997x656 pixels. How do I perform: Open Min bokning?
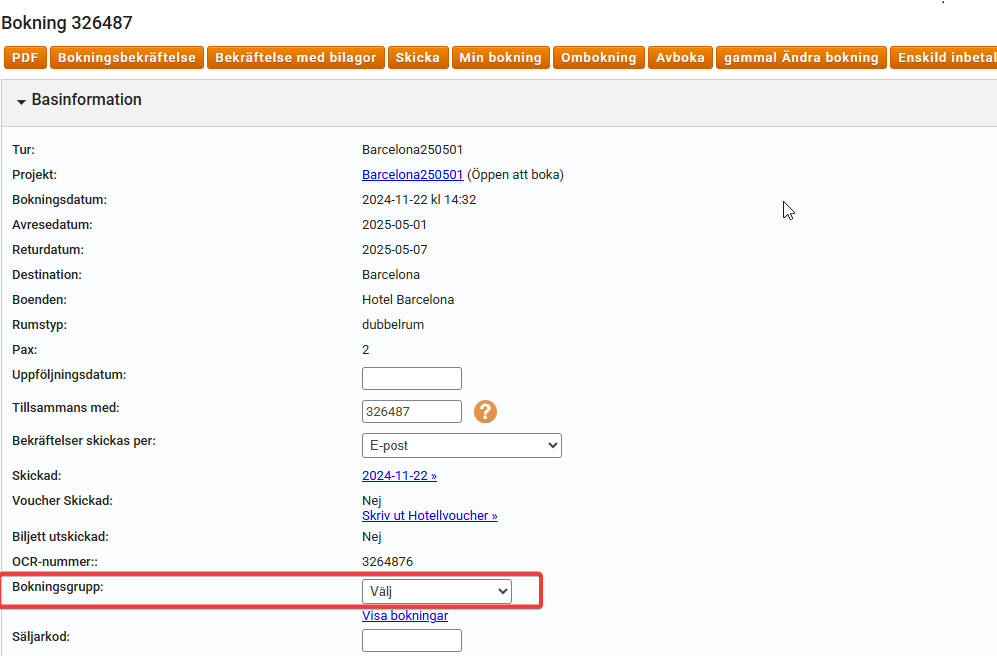tap(500, 58)
